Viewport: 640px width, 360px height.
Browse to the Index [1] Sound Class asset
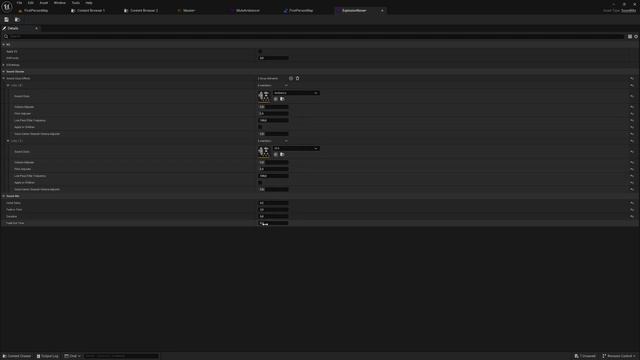click(282, 155)
